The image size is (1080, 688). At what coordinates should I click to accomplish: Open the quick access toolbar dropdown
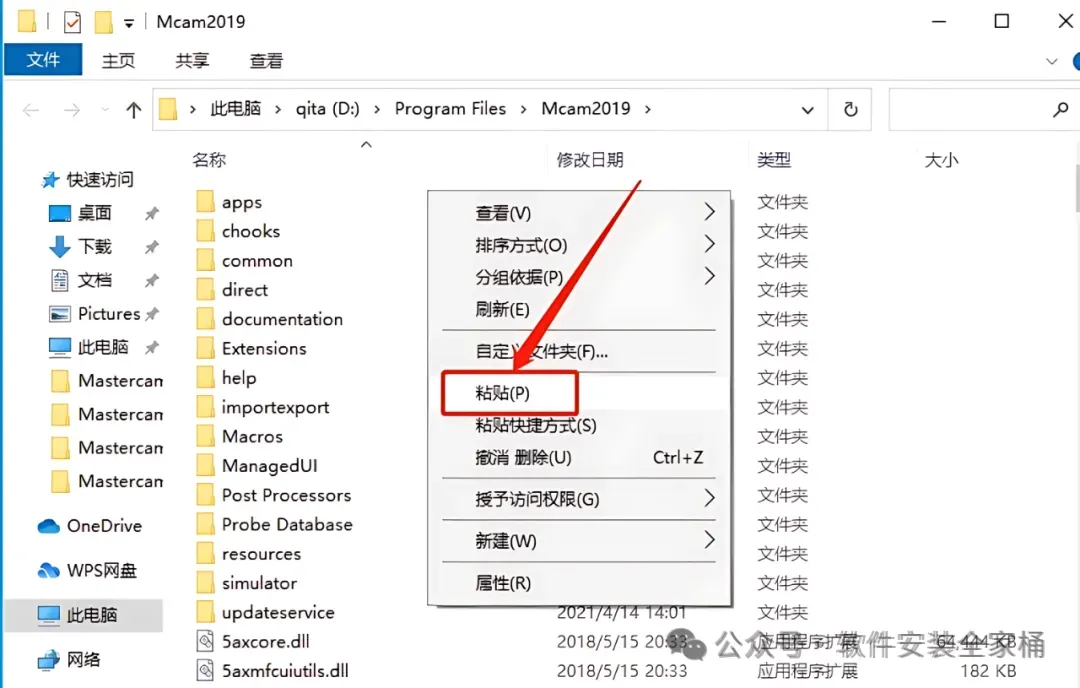coord(129,23)
